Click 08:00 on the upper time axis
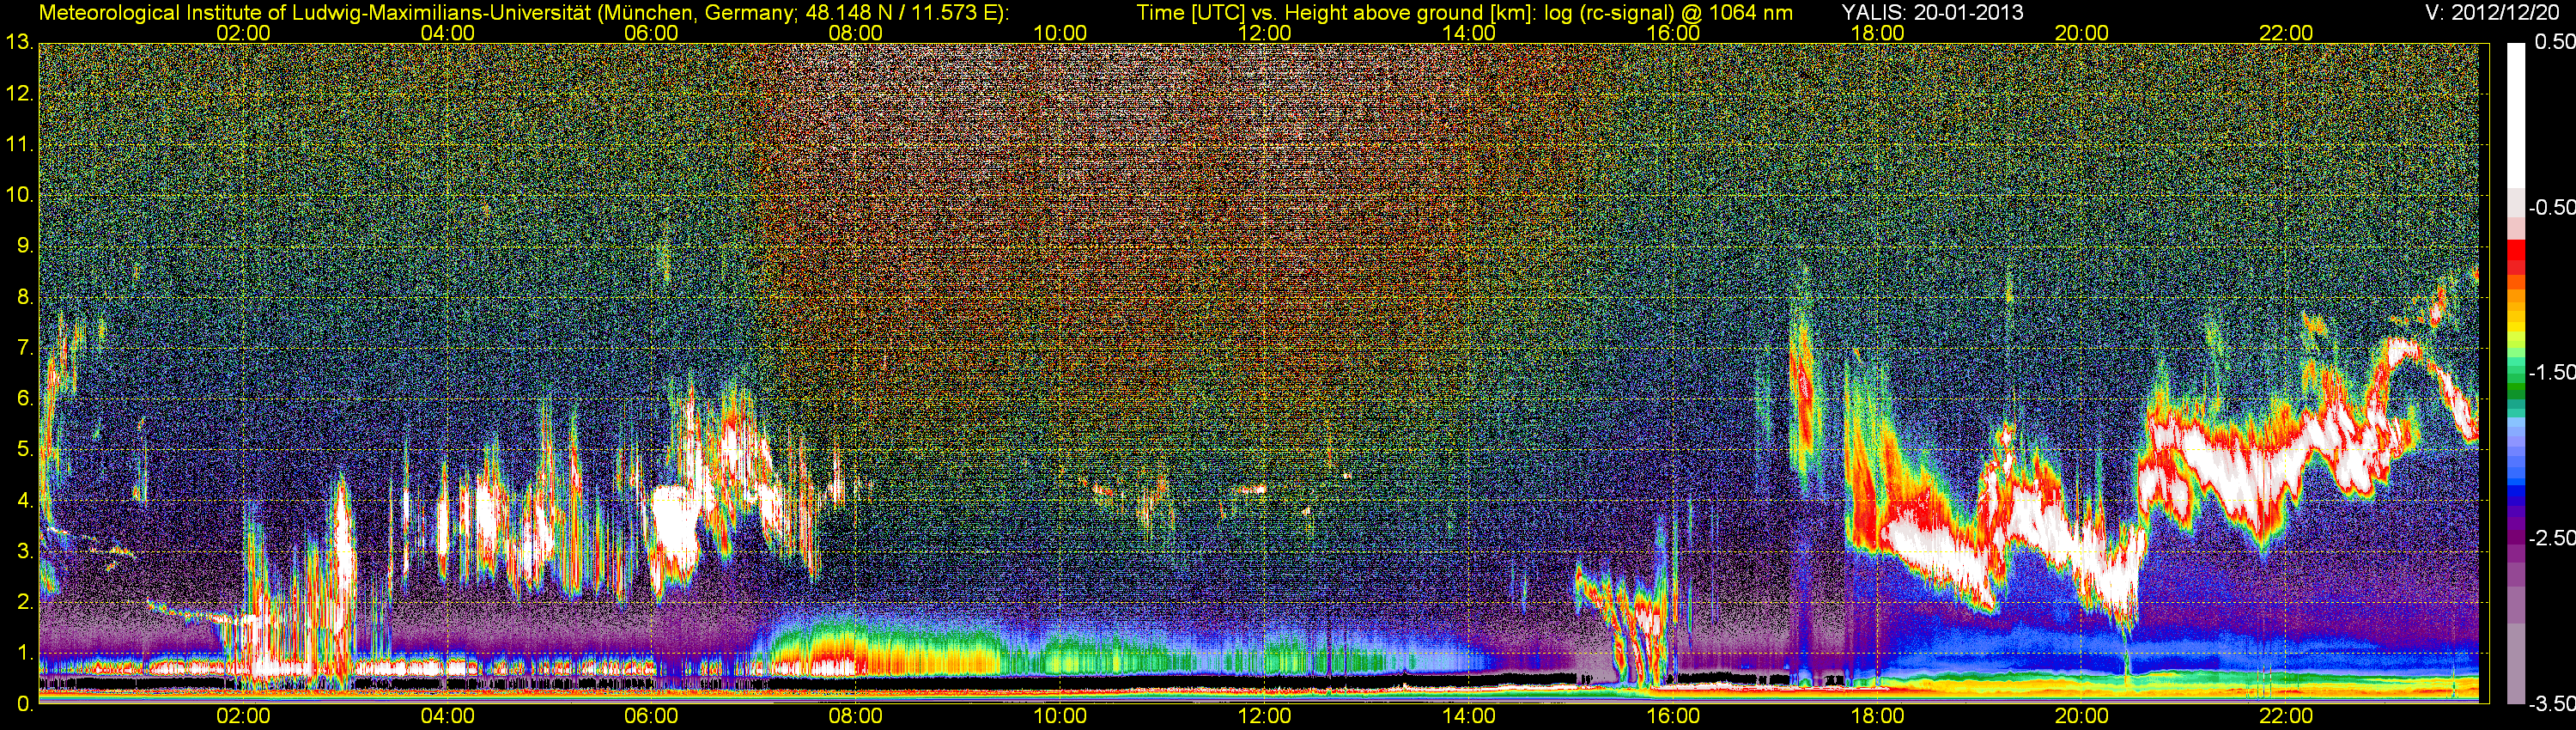This screenshot has height=730, width=2576. click(856, 33)
